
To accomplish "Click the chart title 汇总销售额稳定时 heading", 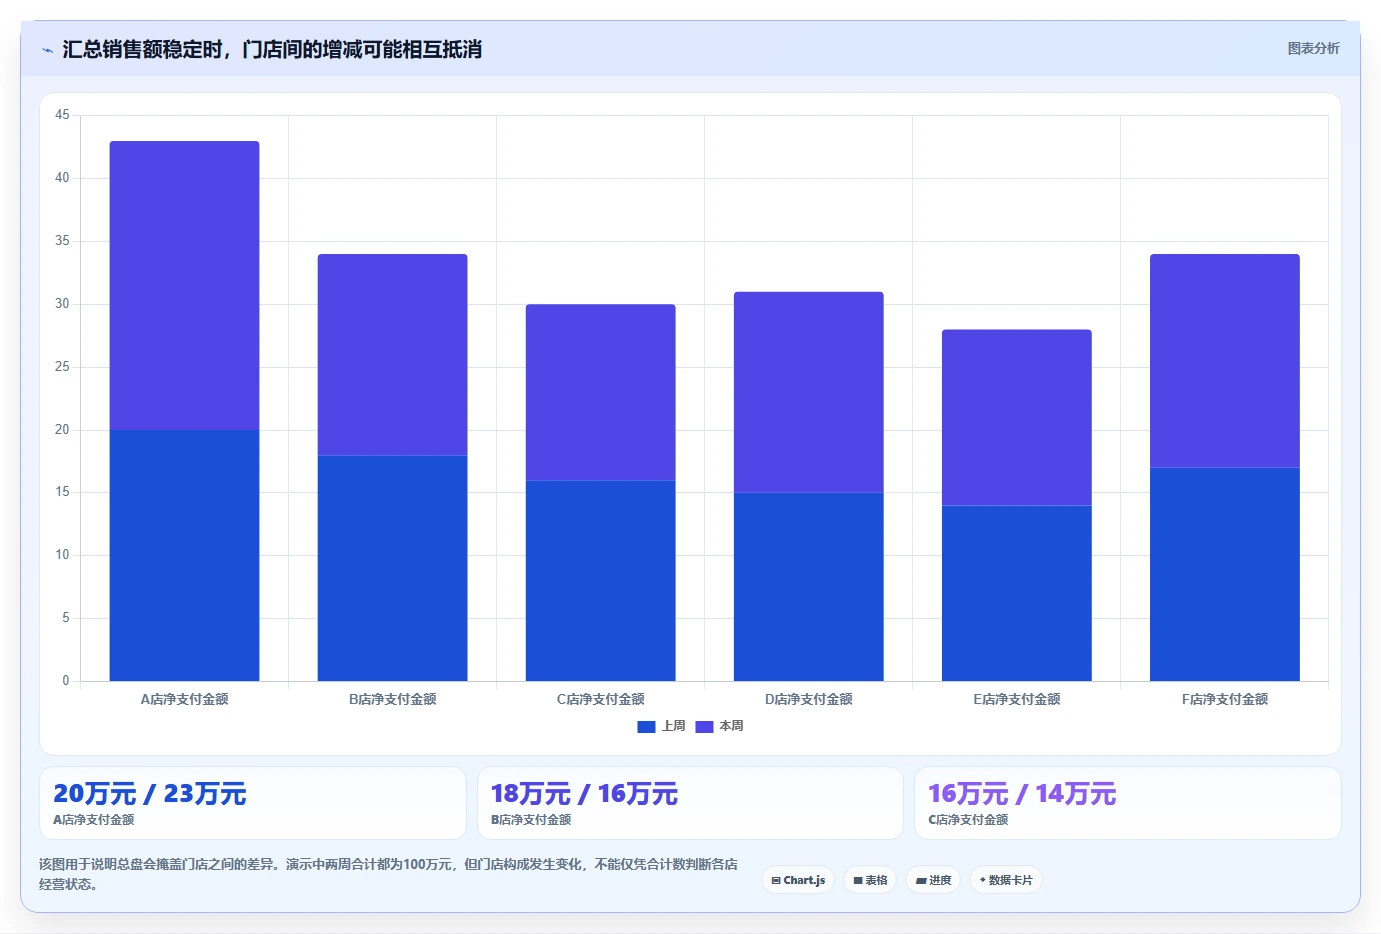I will [x=272, y=49].
